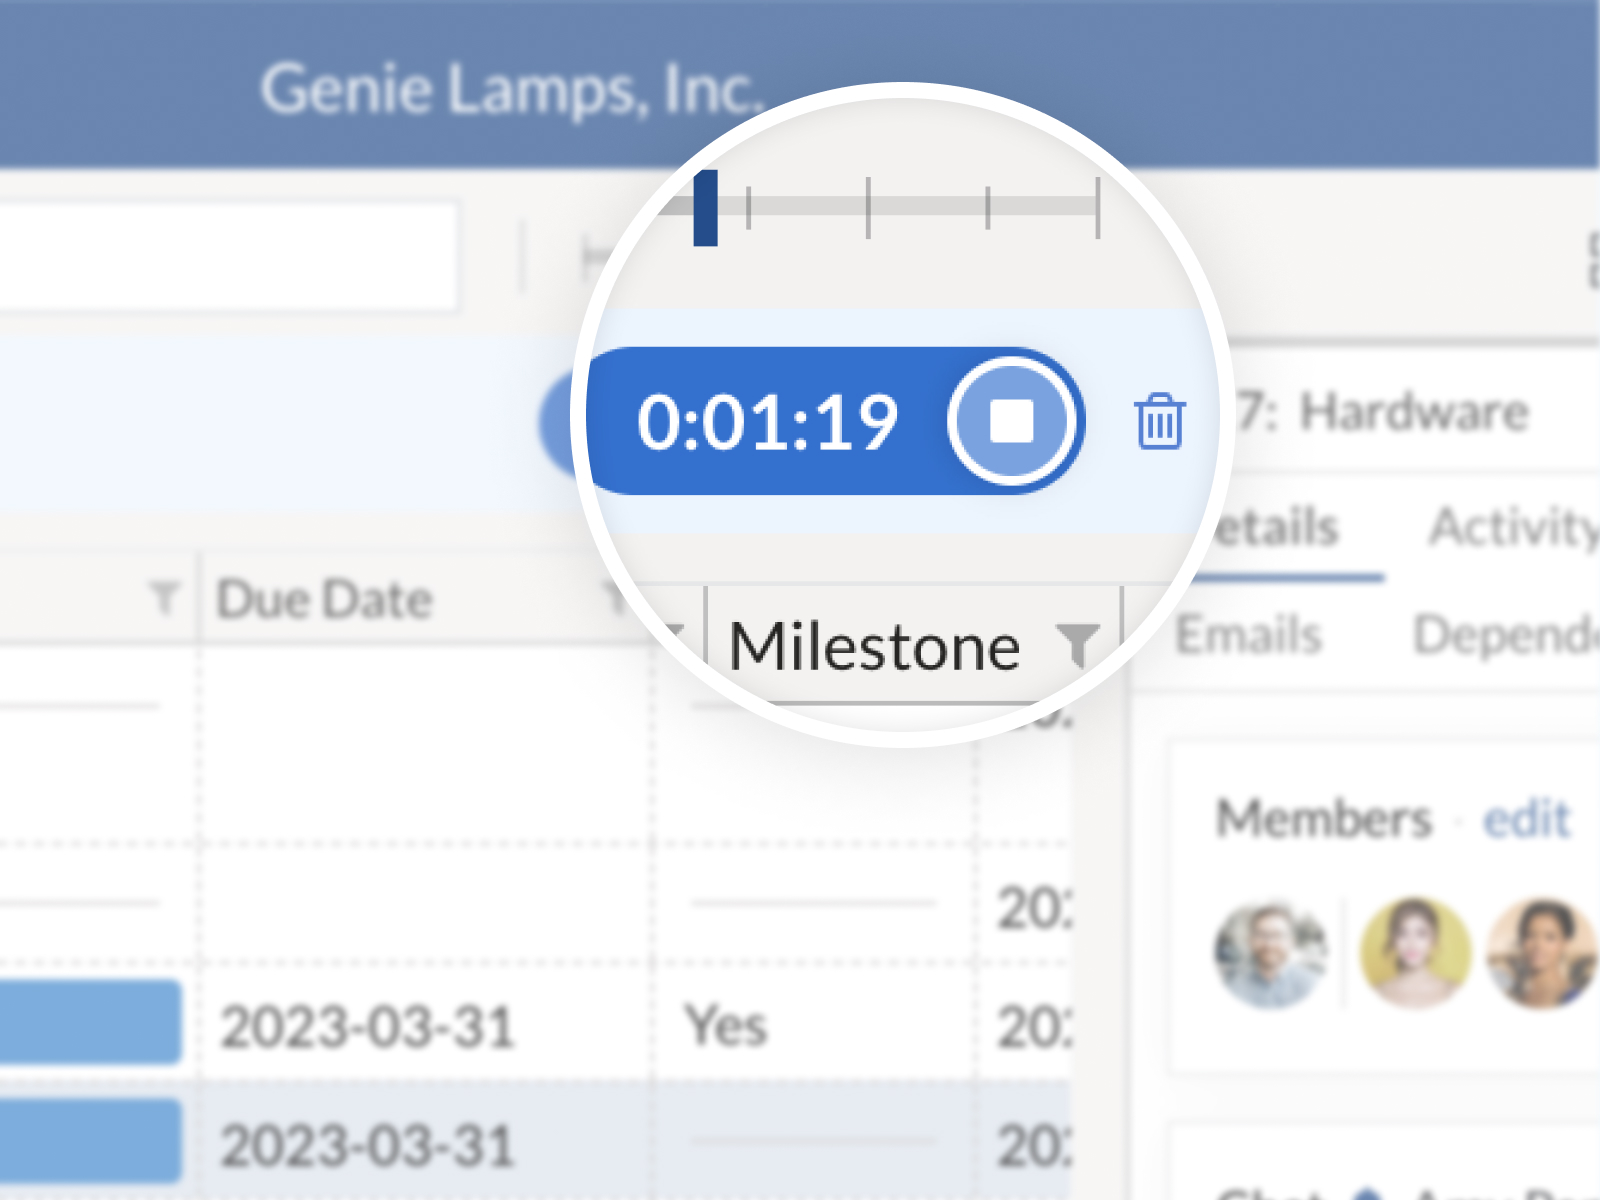
Task: Sort by the Milestone column header
Action: pos(874,647)
